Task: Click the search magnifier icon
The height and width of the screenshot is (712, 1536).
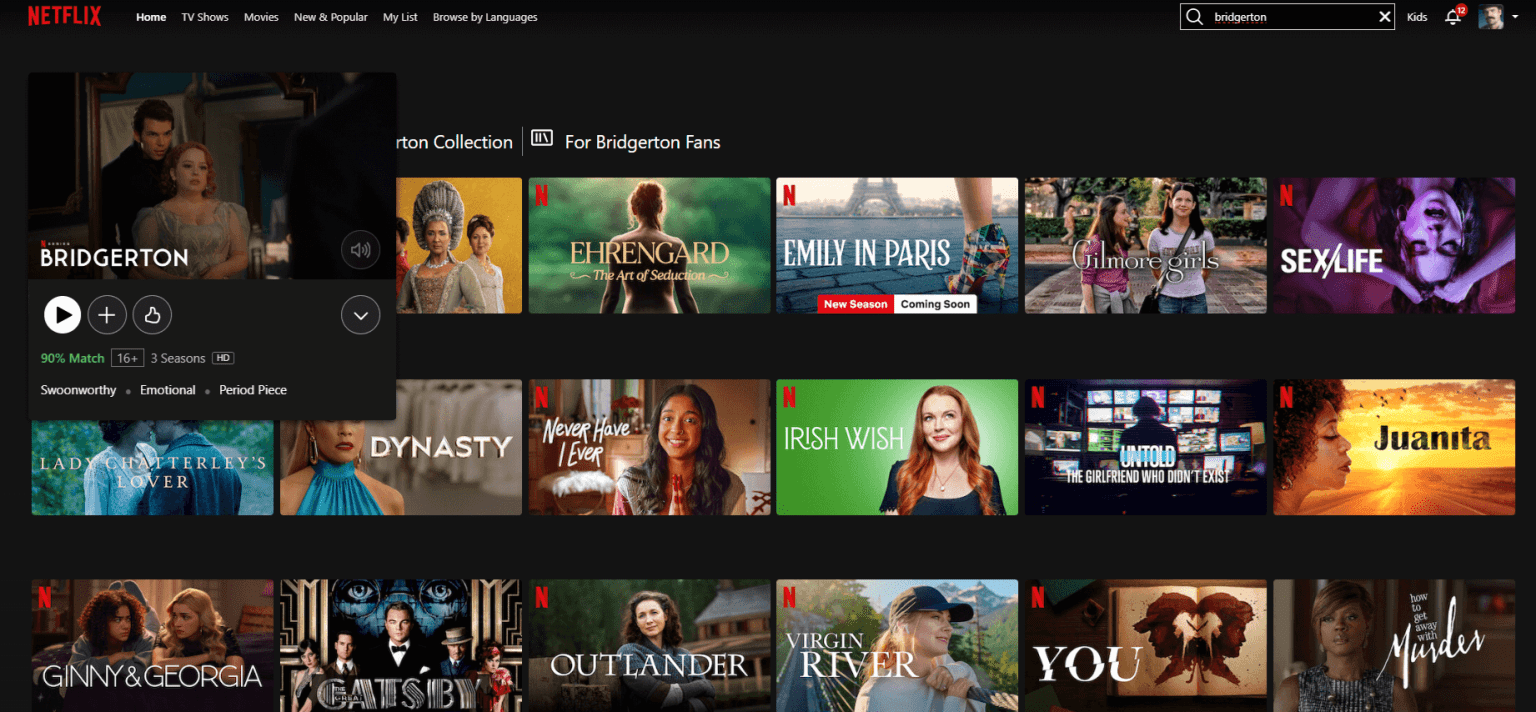Action: (x=1194, y=17)
